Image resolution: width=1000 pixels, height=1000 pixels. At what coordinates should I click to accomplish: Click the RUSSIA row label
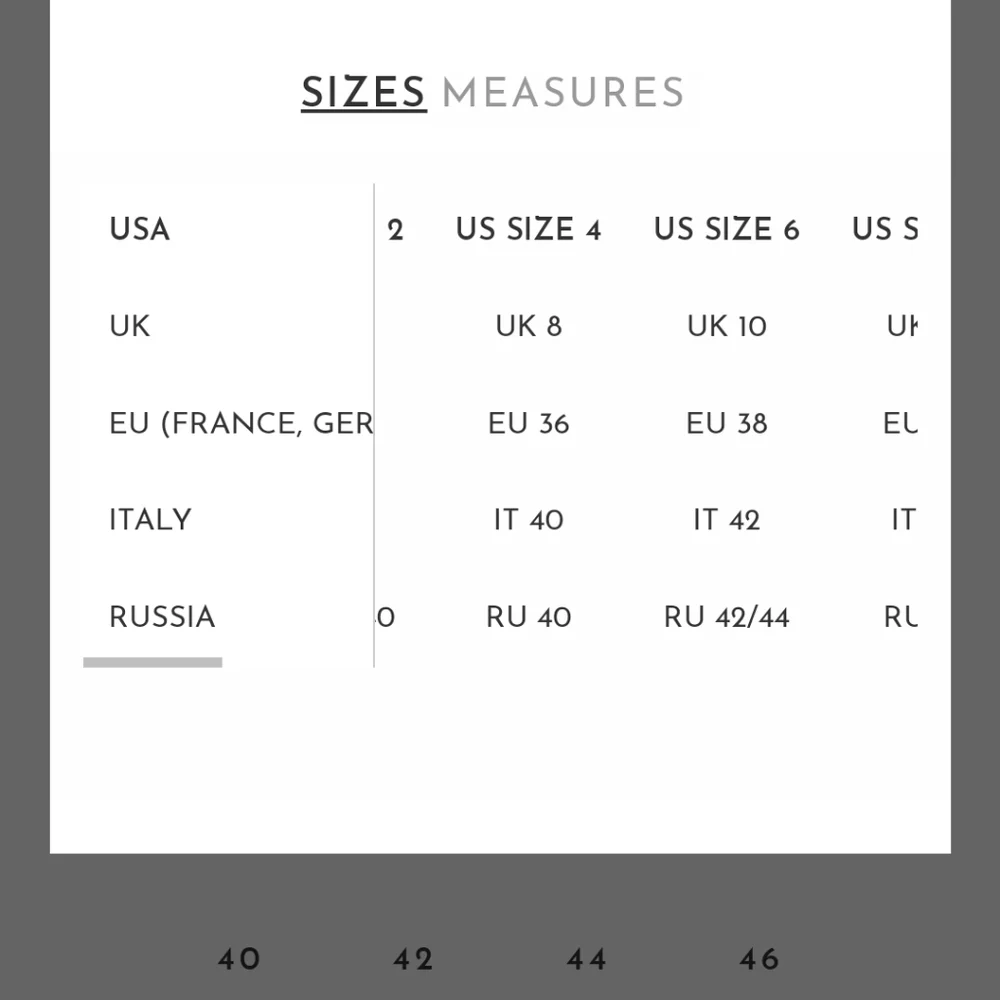pos(162,617)
